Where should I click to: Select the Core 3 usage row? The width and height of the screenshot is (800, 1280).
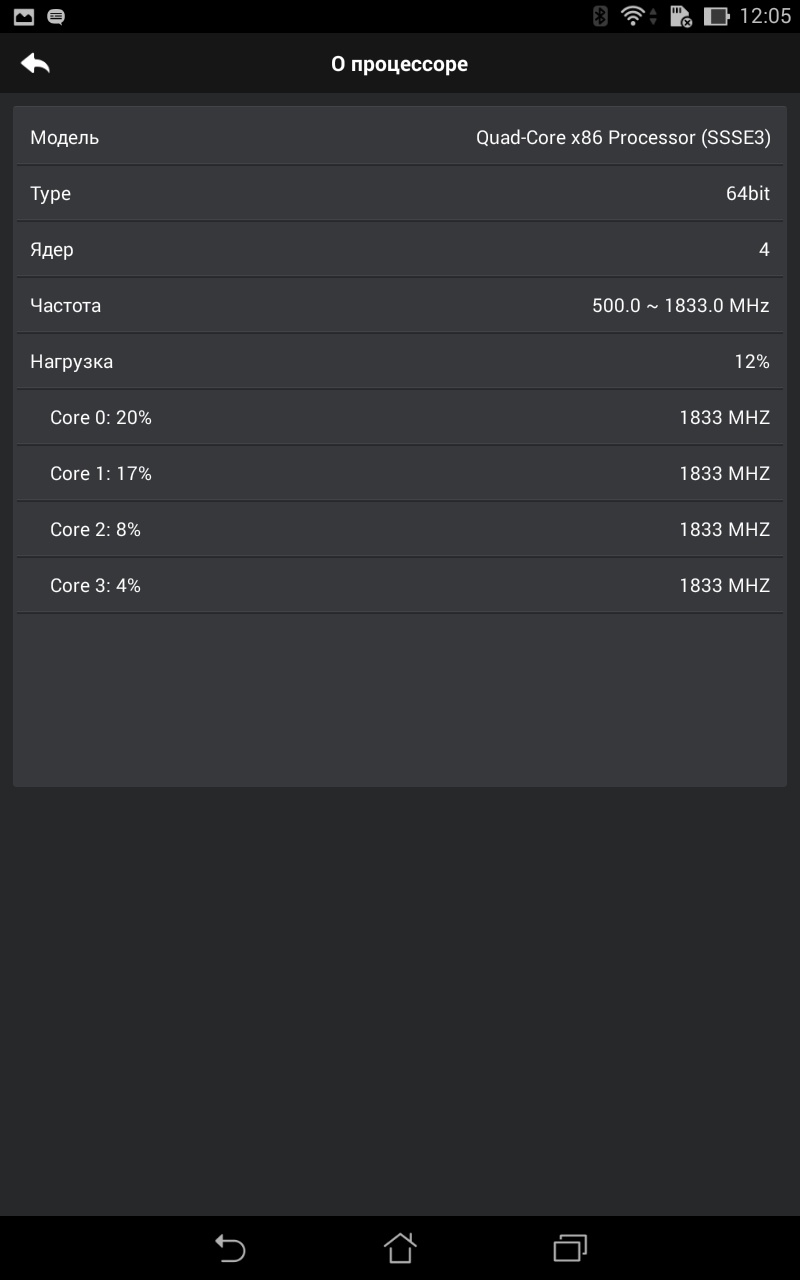pos(400,585)
